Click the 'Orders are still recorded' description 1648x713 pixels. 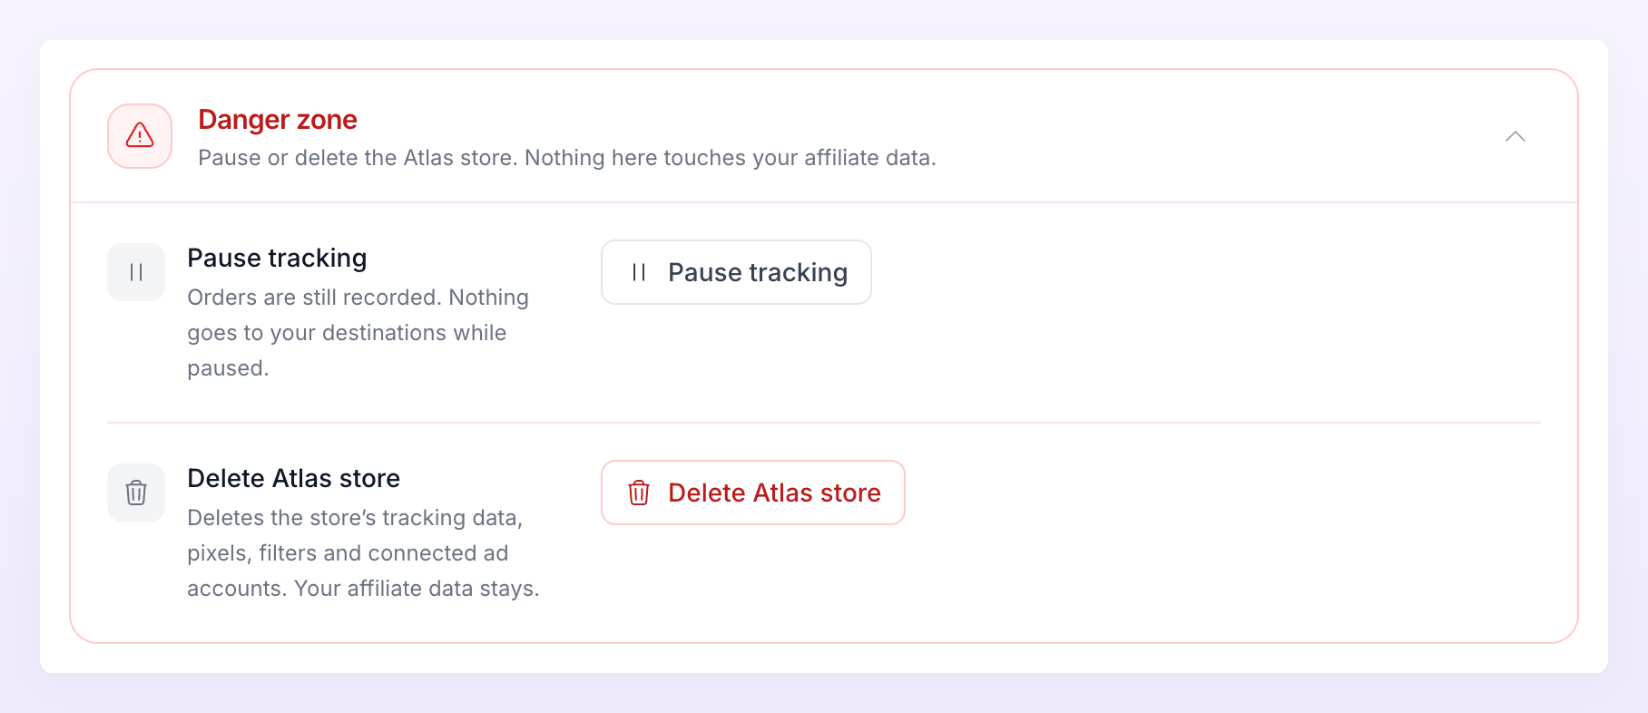tap(358, 333)
